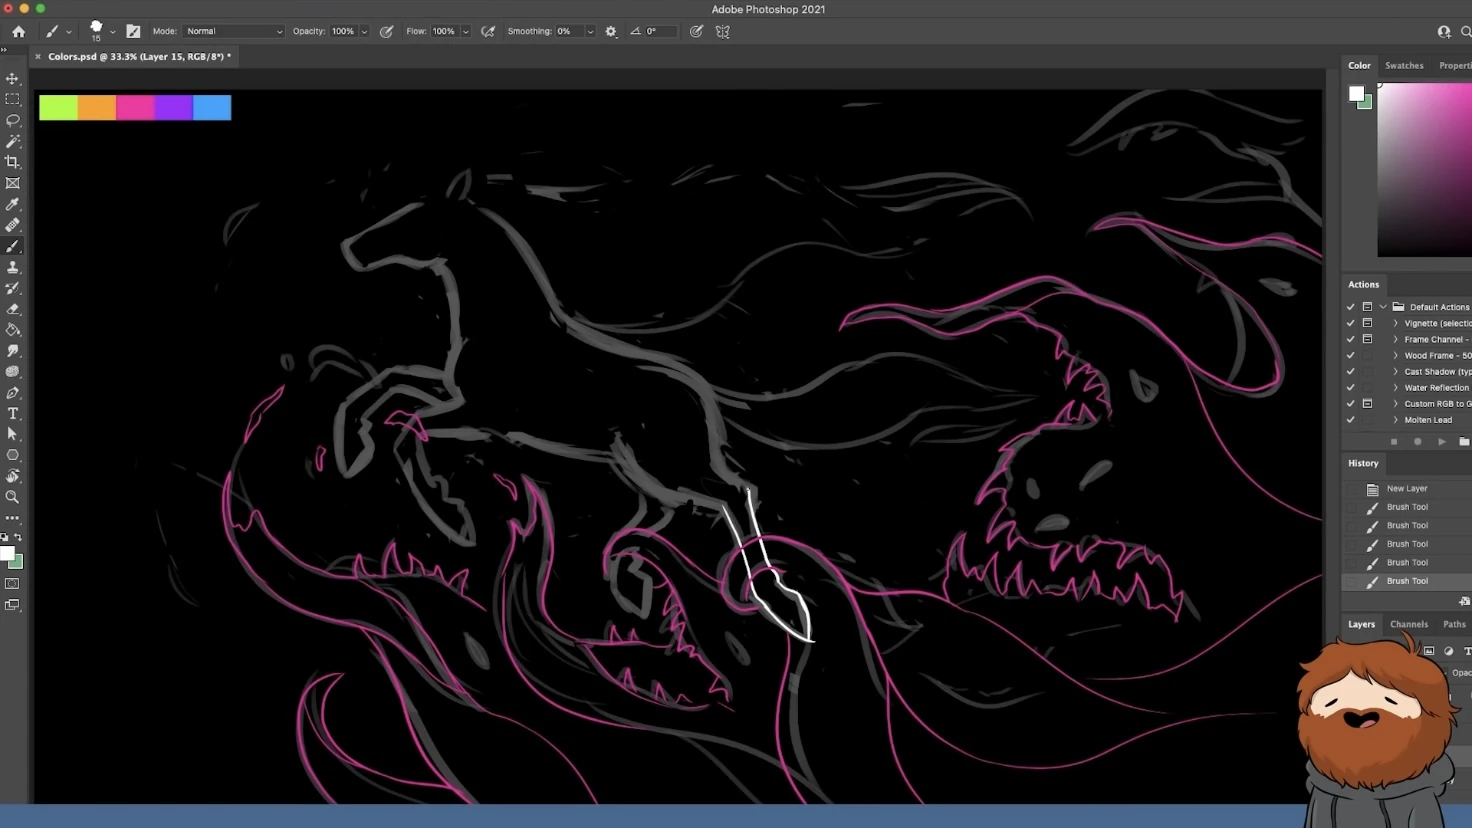The height and width of the screenshot is (828, 1472).
Task: Switch to the Channels tab
Action: [x=1408, y=624]
